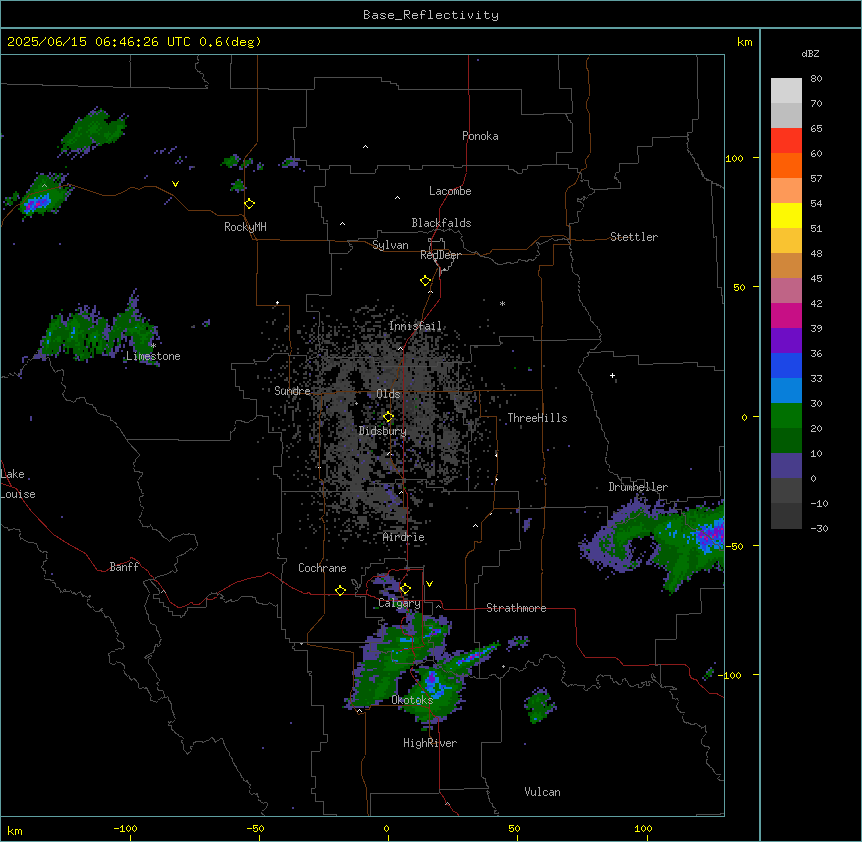Click the Banff town label

click(124, 567)
